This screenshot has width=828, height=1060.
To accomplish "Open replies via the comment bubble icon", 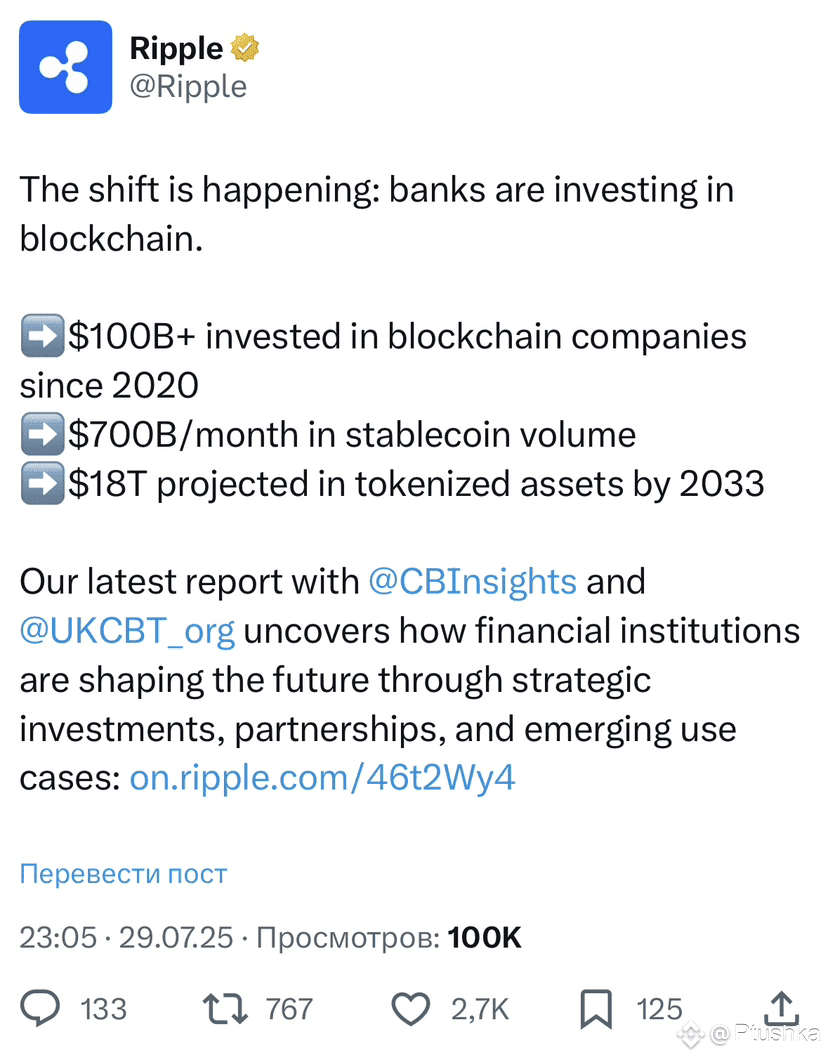I will 42,1009.
